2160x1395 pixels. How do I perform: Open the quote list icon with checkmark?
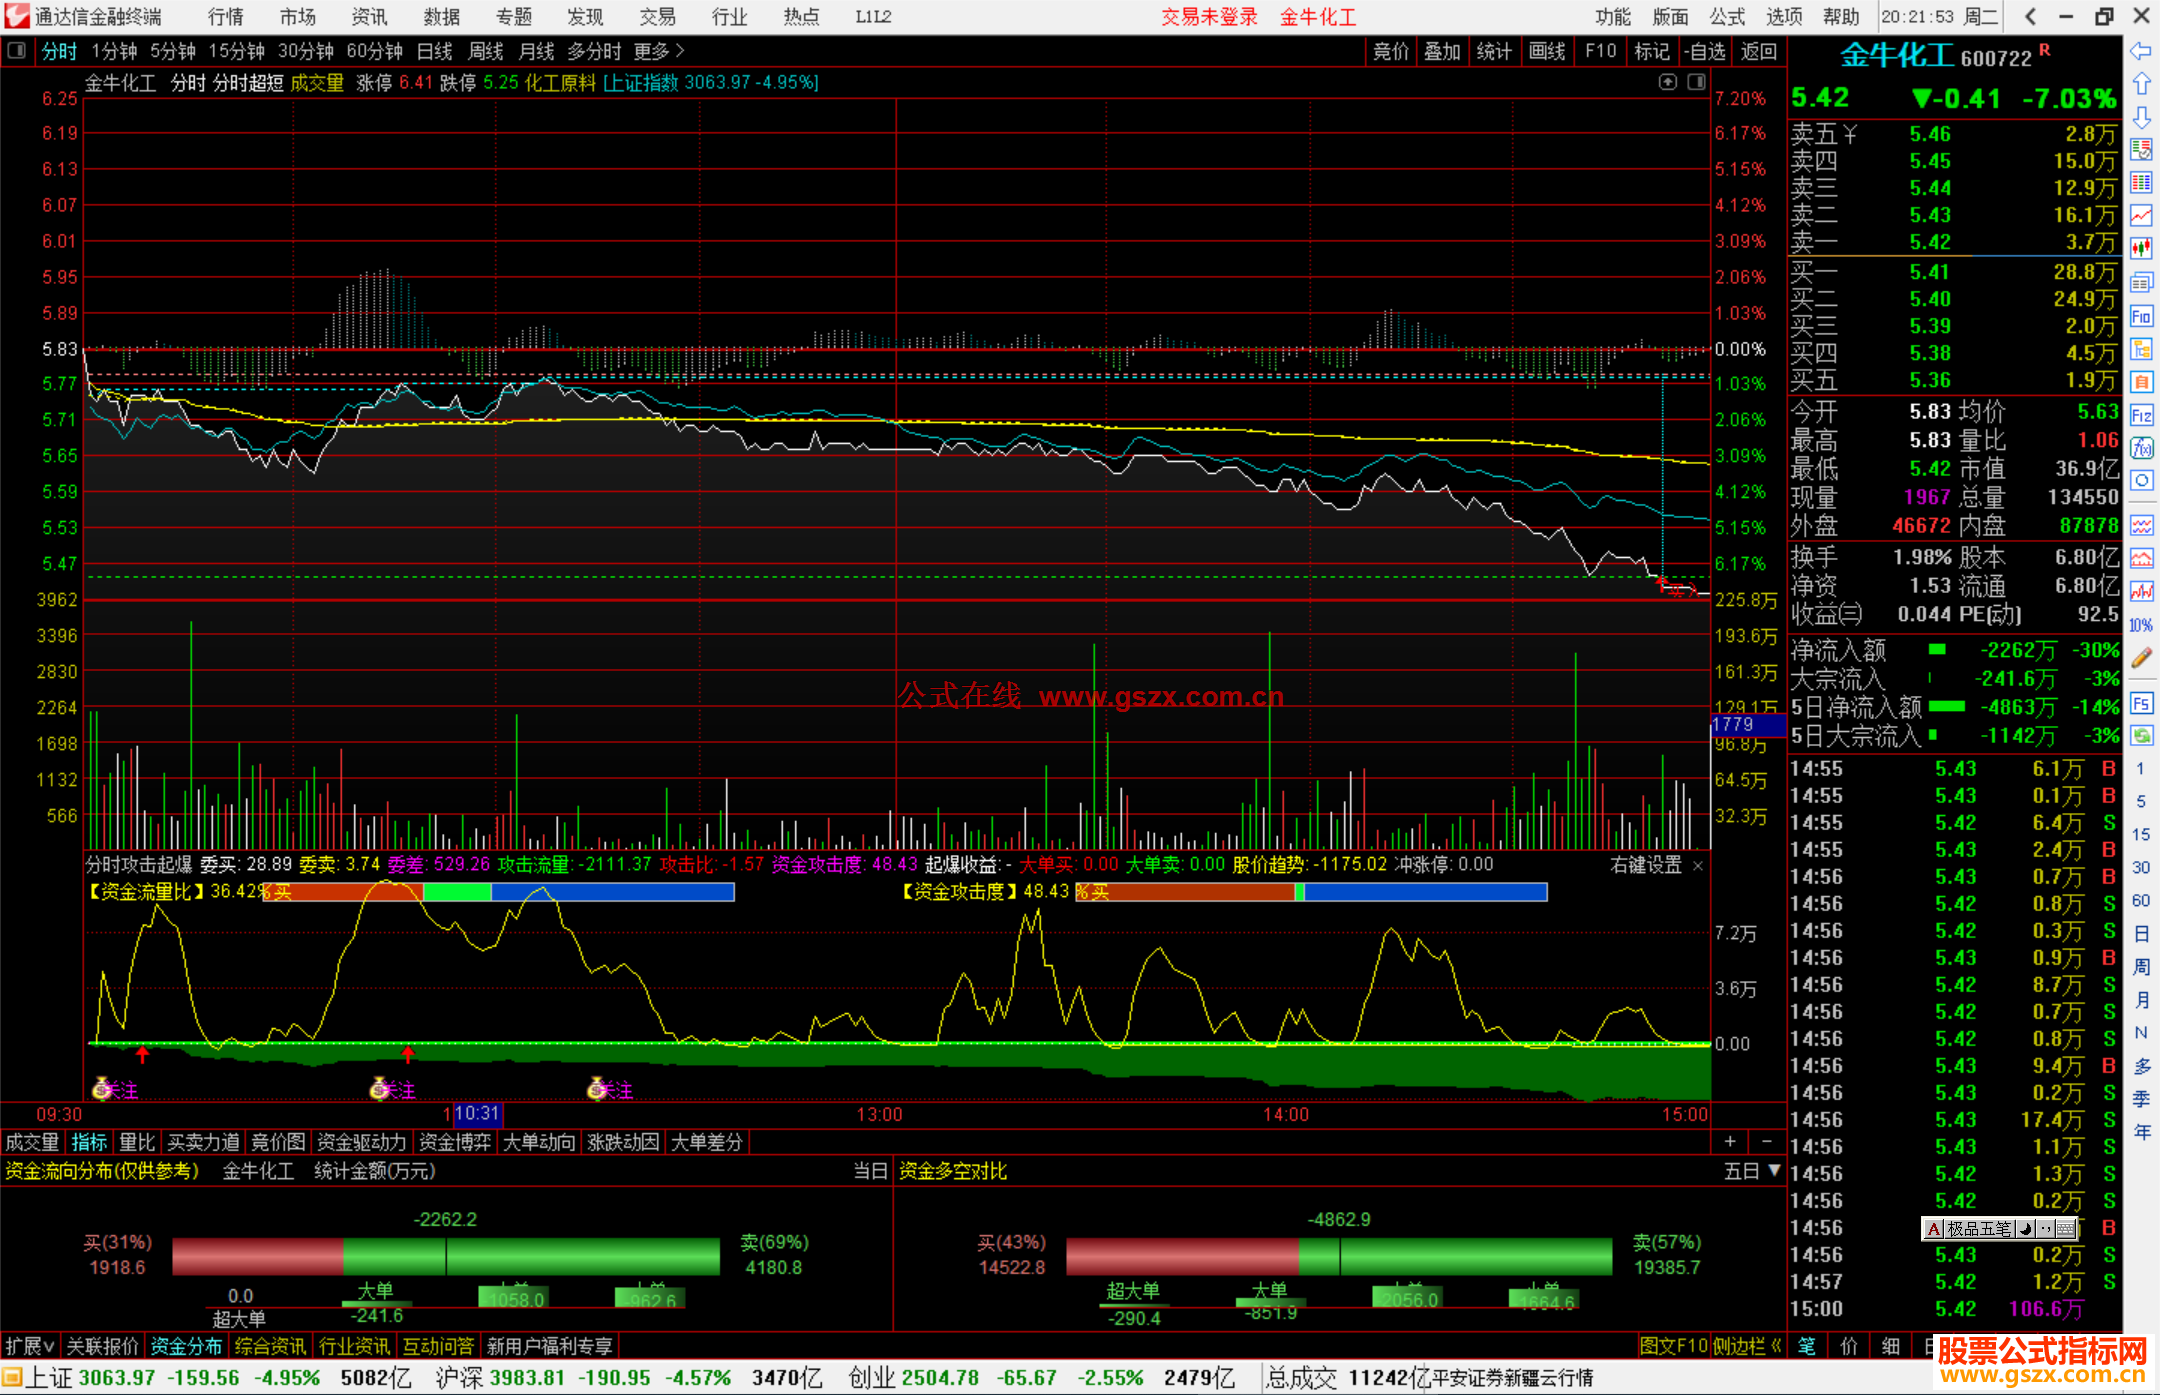[2141, 150]
